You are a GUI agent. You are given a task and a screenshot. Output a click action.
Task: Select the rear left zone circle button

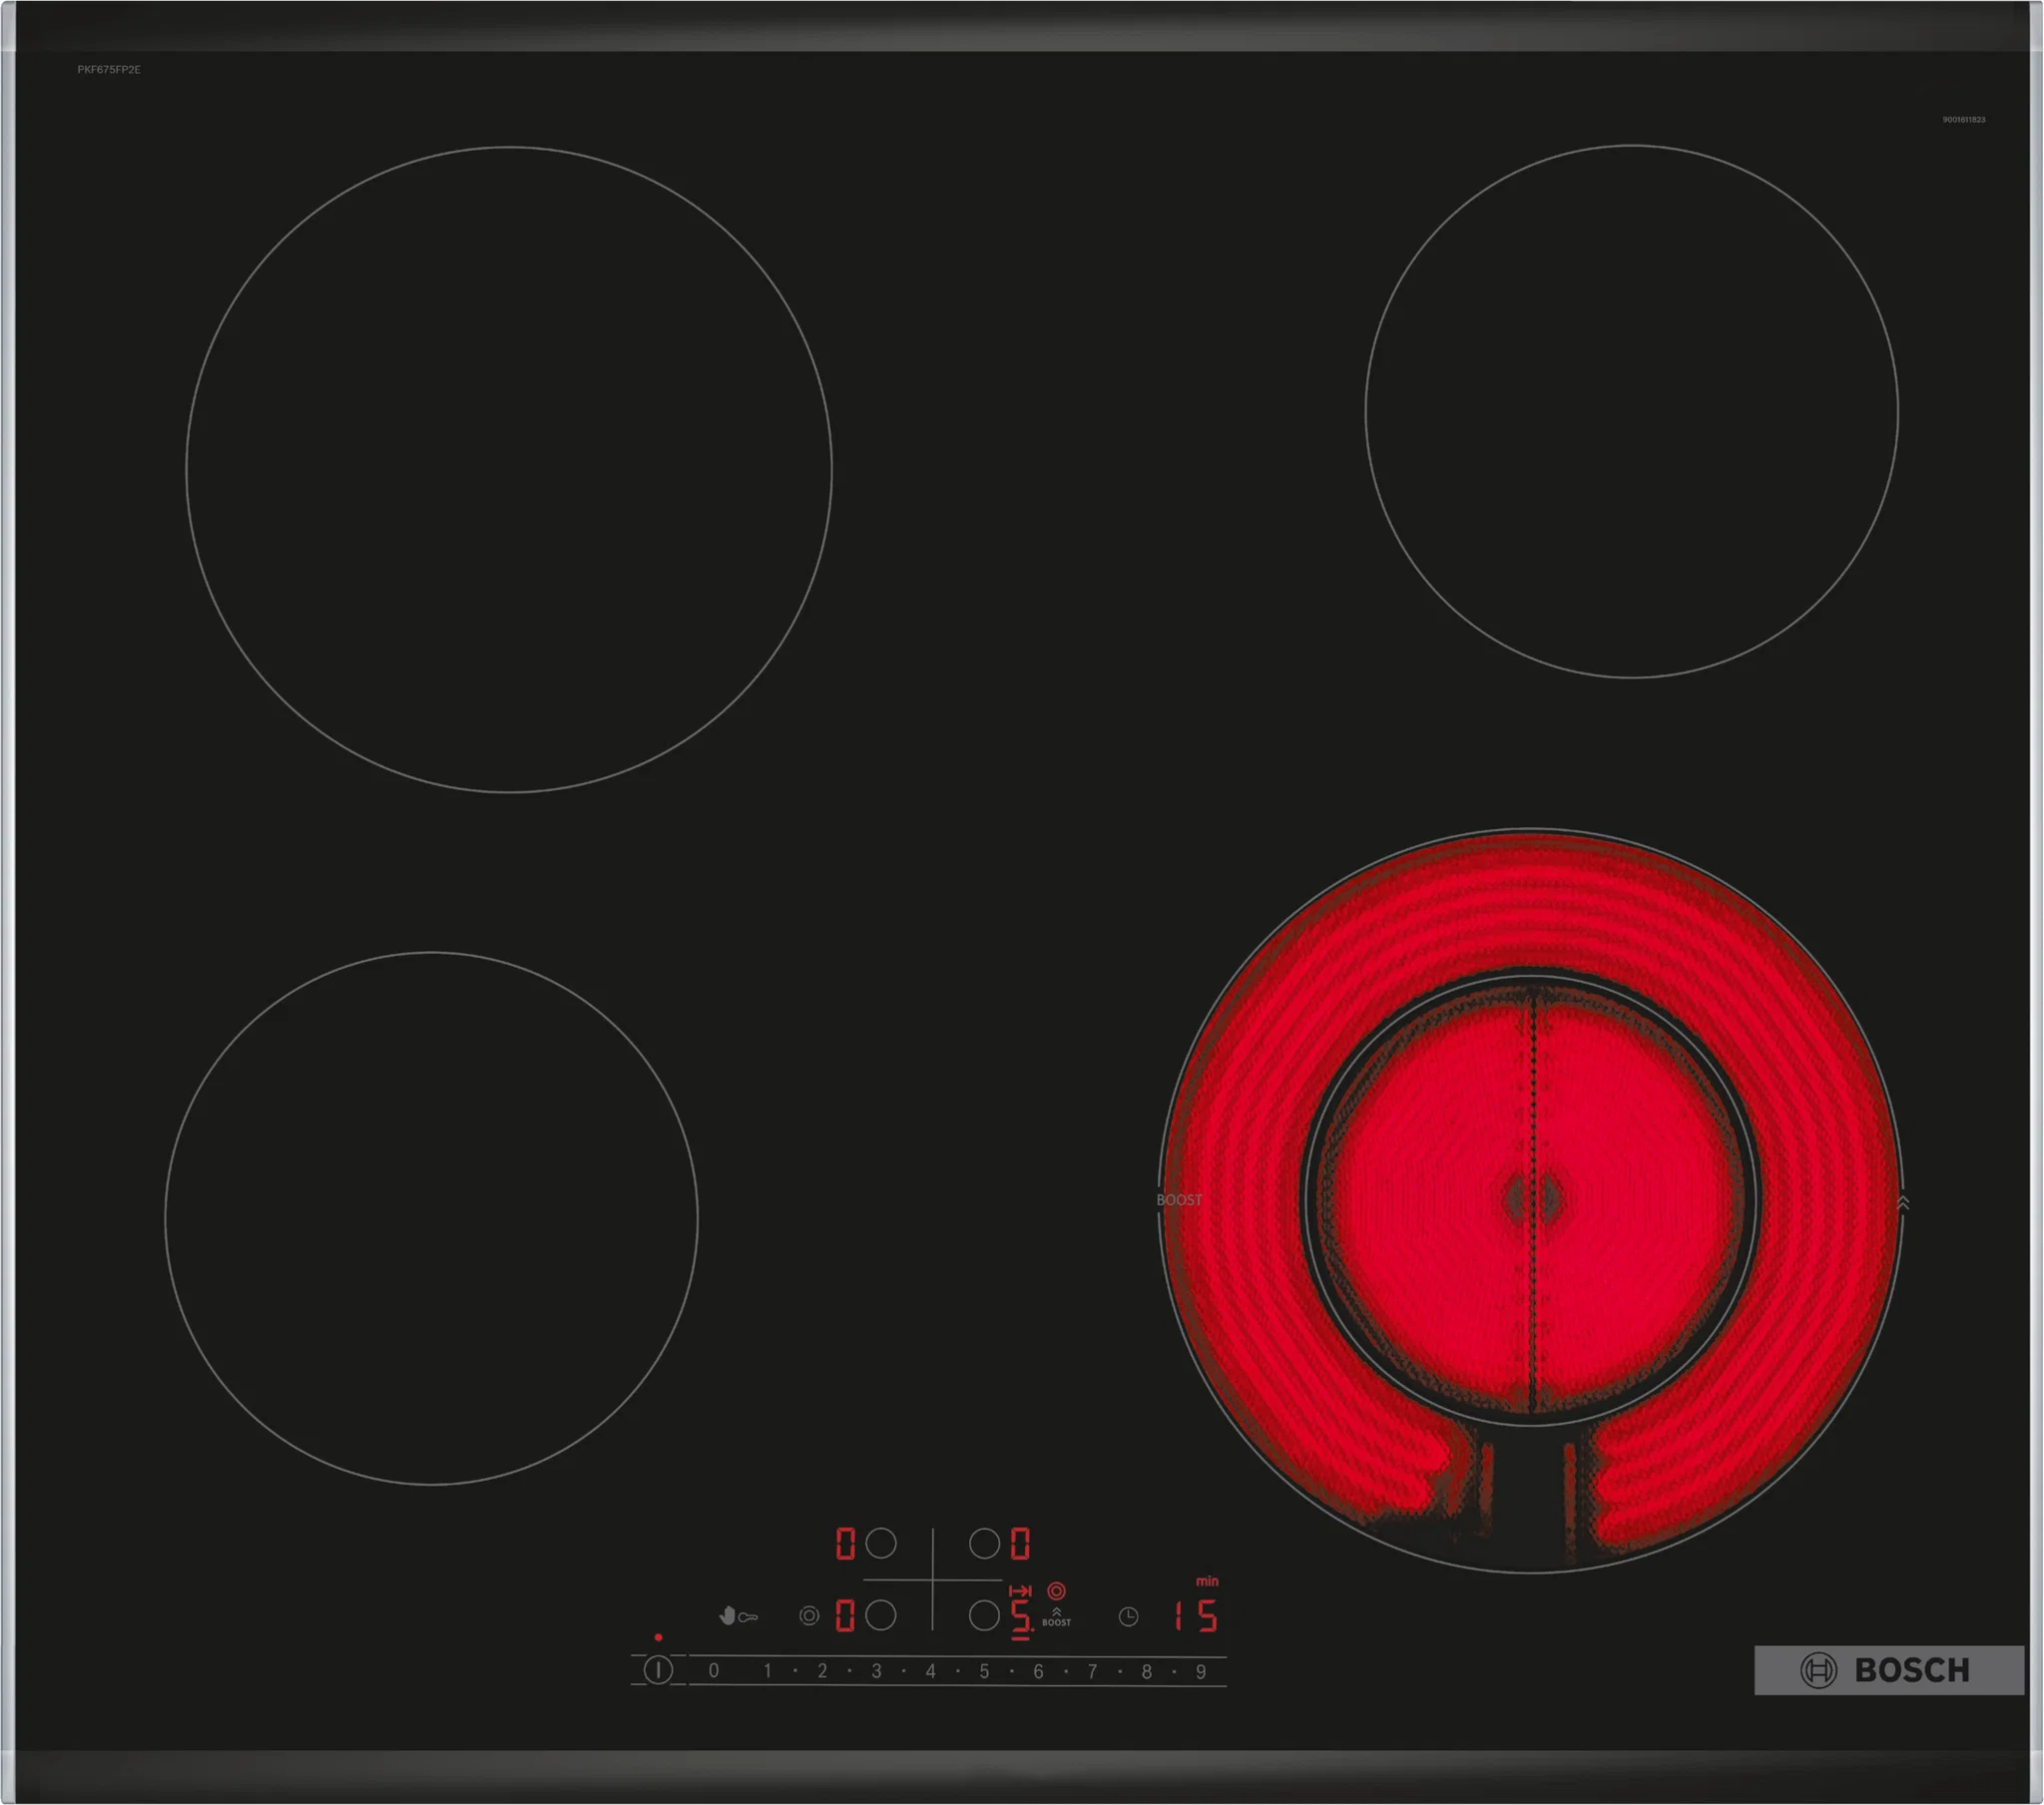881,1543
